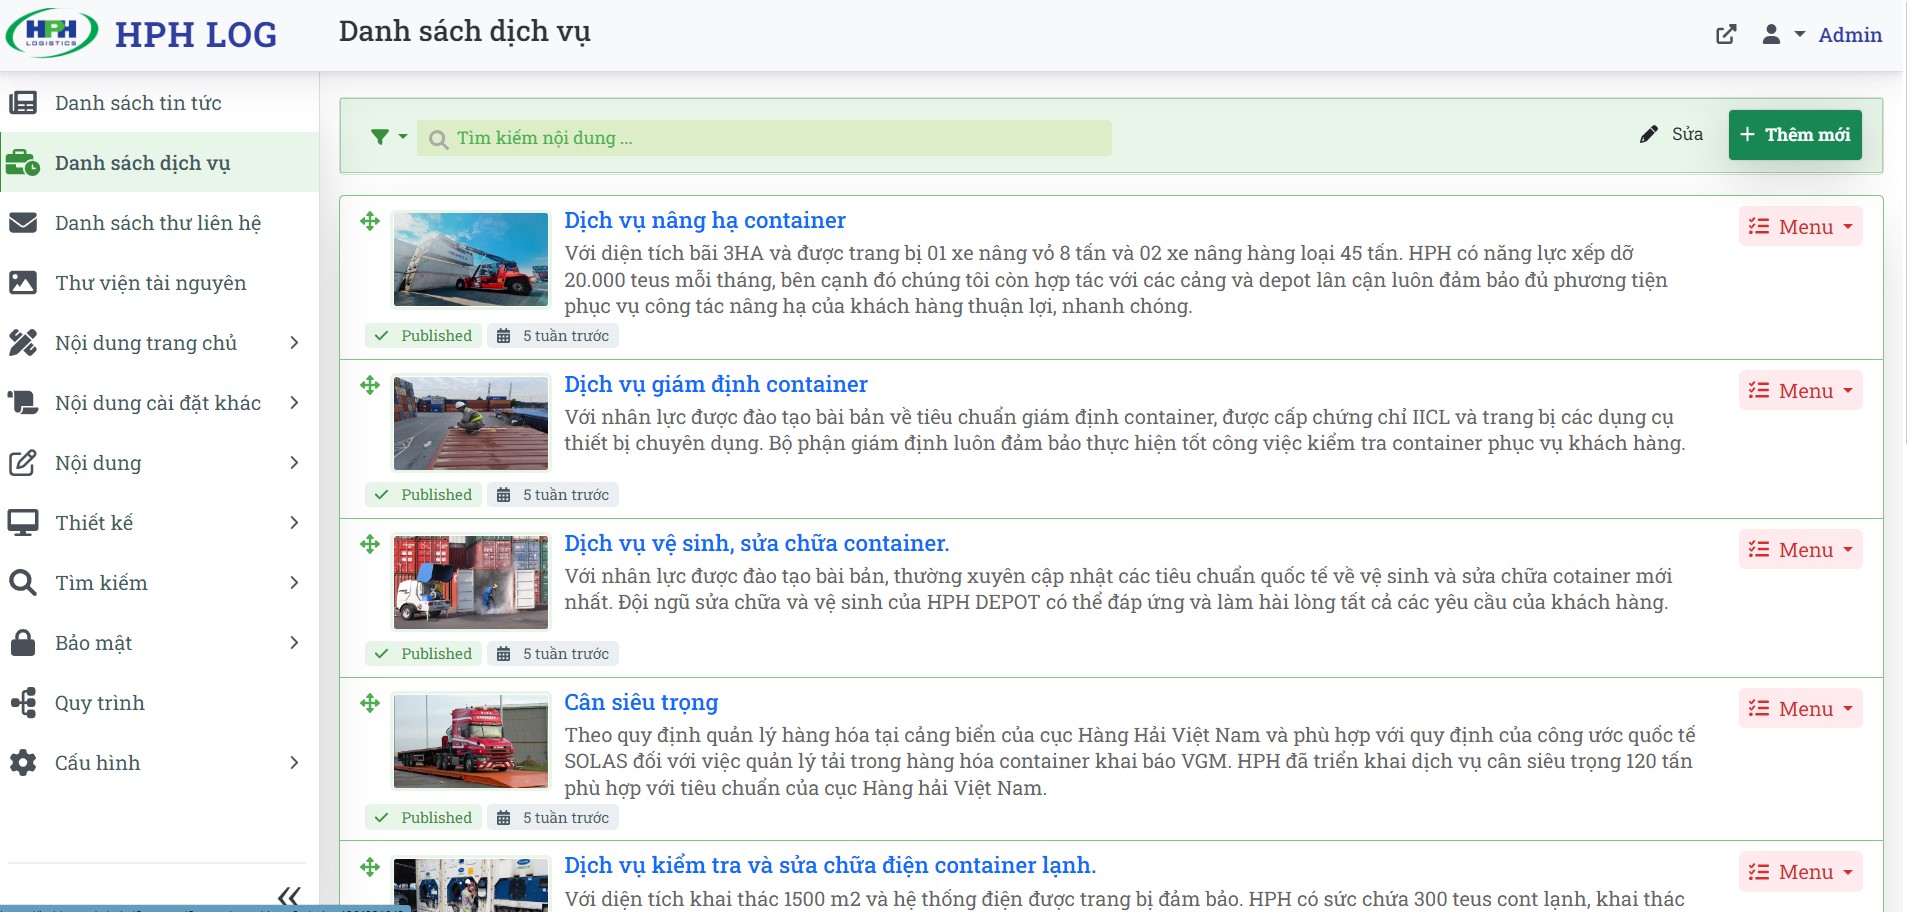This screenshot has width=1907, height=912.
Task: Click the drag handle for Cân siêu trọng
Action: tap(370, 703)
